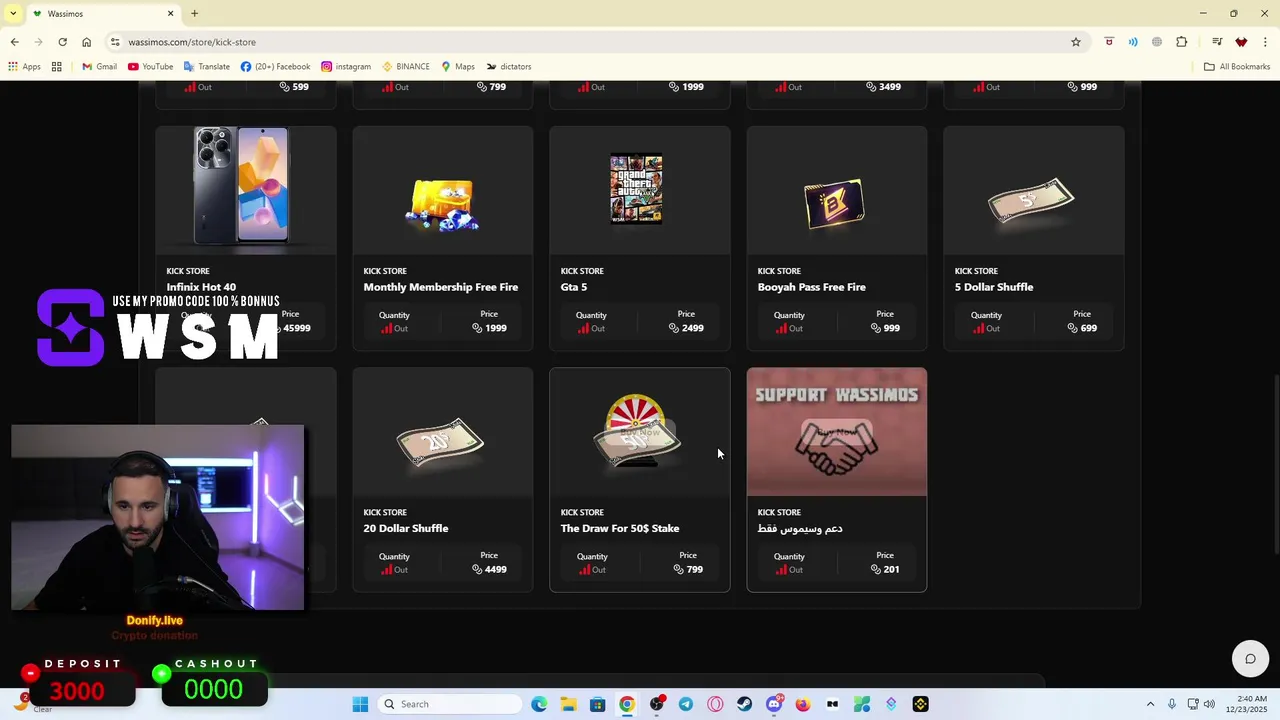Image resolution: width=1280 pixels, height=720 pixels.
Task: Open the Translate bookmark
Action: pyautogui.click(x=206, y=67)
